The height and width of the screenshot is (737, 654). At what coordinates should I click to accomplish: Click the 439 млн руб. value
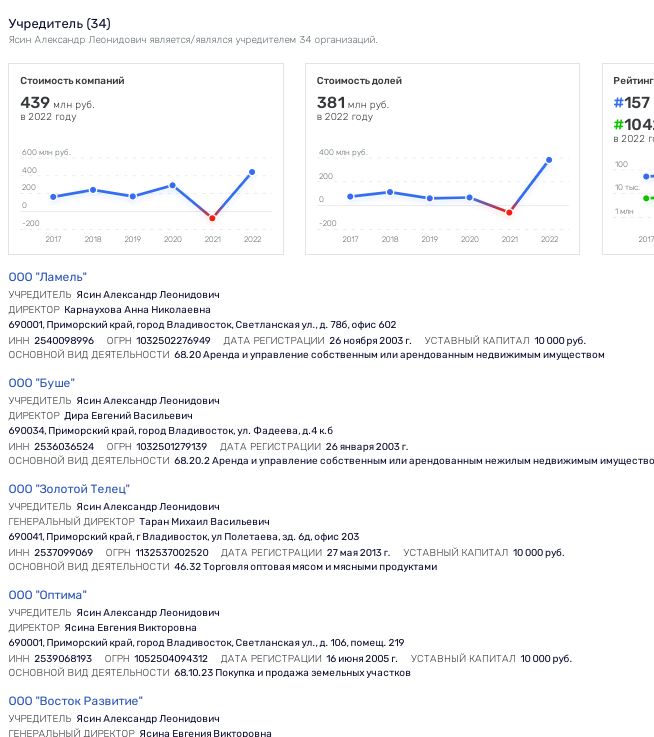[x=57, y=102]
